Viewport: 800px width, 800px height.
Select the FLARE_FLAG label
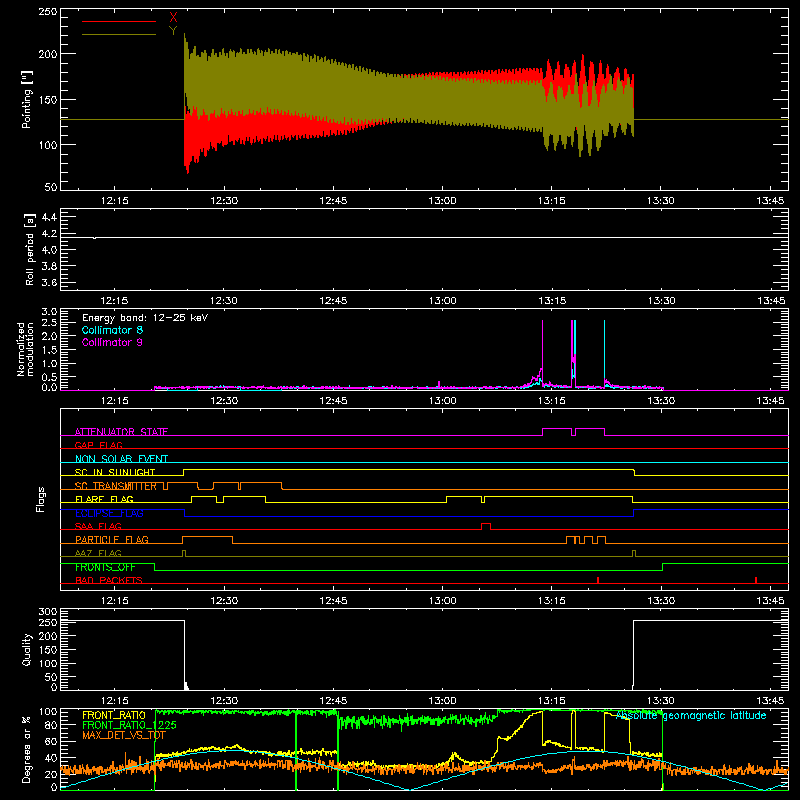tap(104, 499)
